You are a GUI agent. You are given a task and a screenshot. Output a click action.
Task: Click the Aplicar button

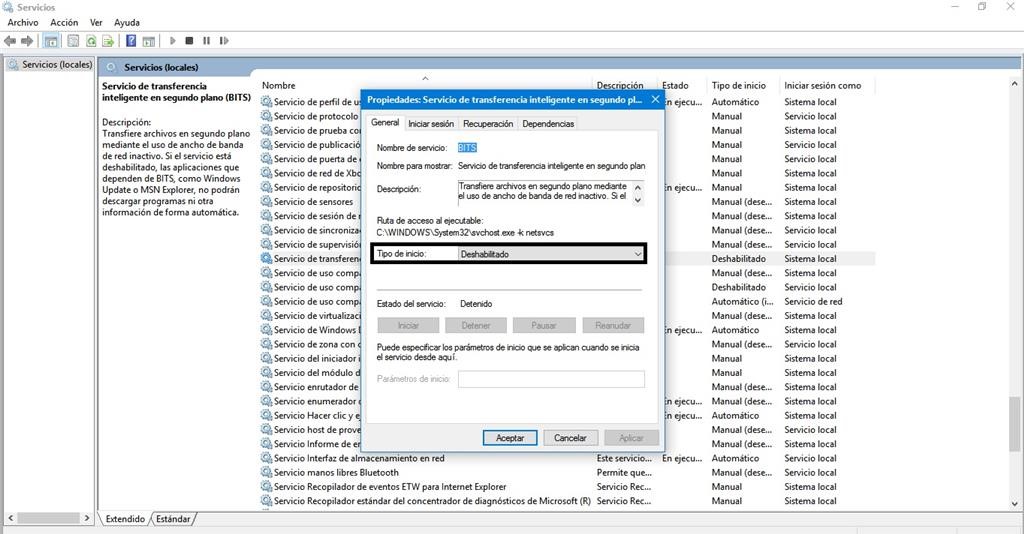[631, 438]
